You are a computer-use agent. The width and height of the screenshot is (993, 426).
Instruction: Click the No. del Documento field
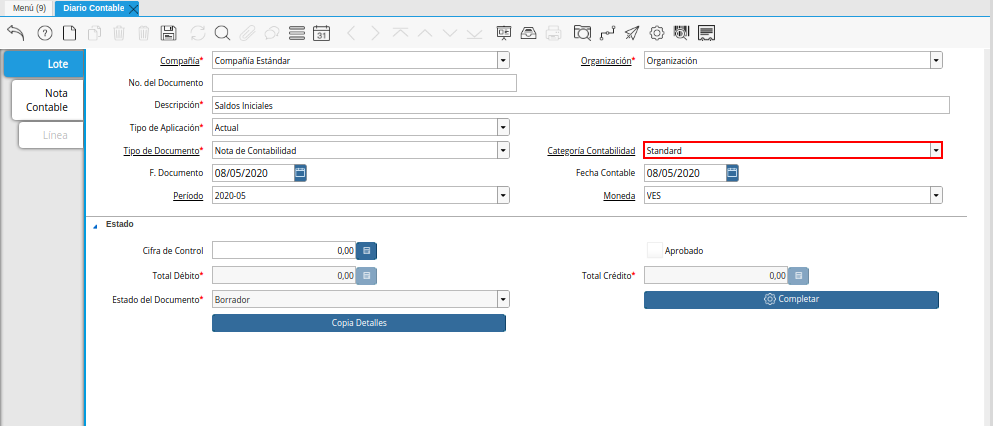[x=364, y=83]
